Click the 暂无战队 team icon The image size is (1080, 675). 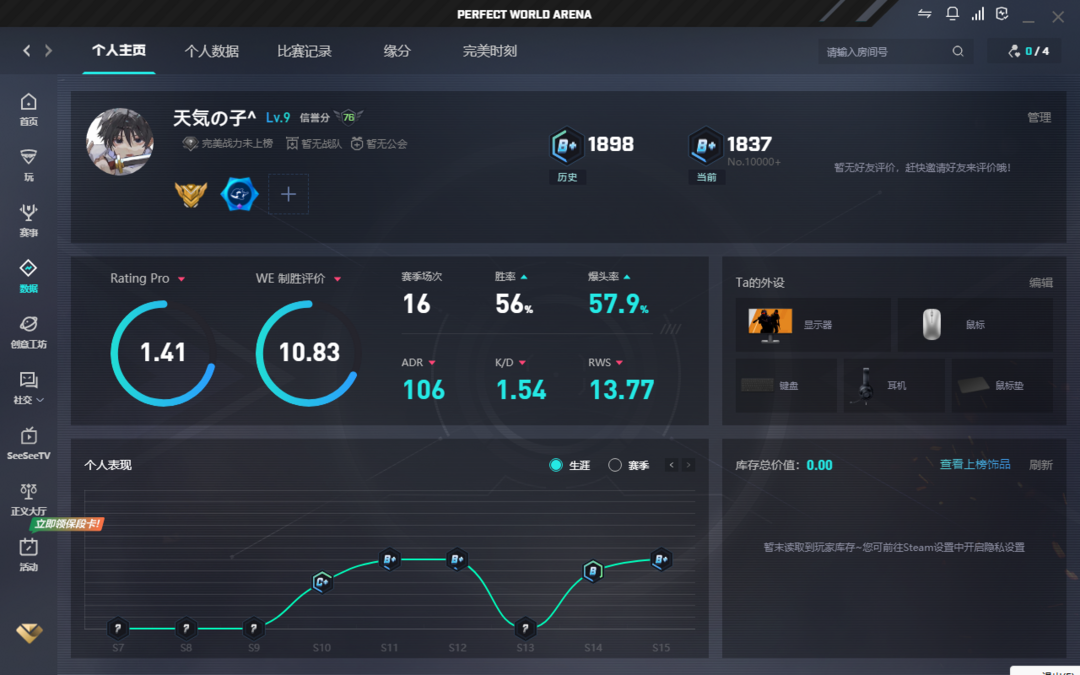pyautogui.click(x=292, y=143)
